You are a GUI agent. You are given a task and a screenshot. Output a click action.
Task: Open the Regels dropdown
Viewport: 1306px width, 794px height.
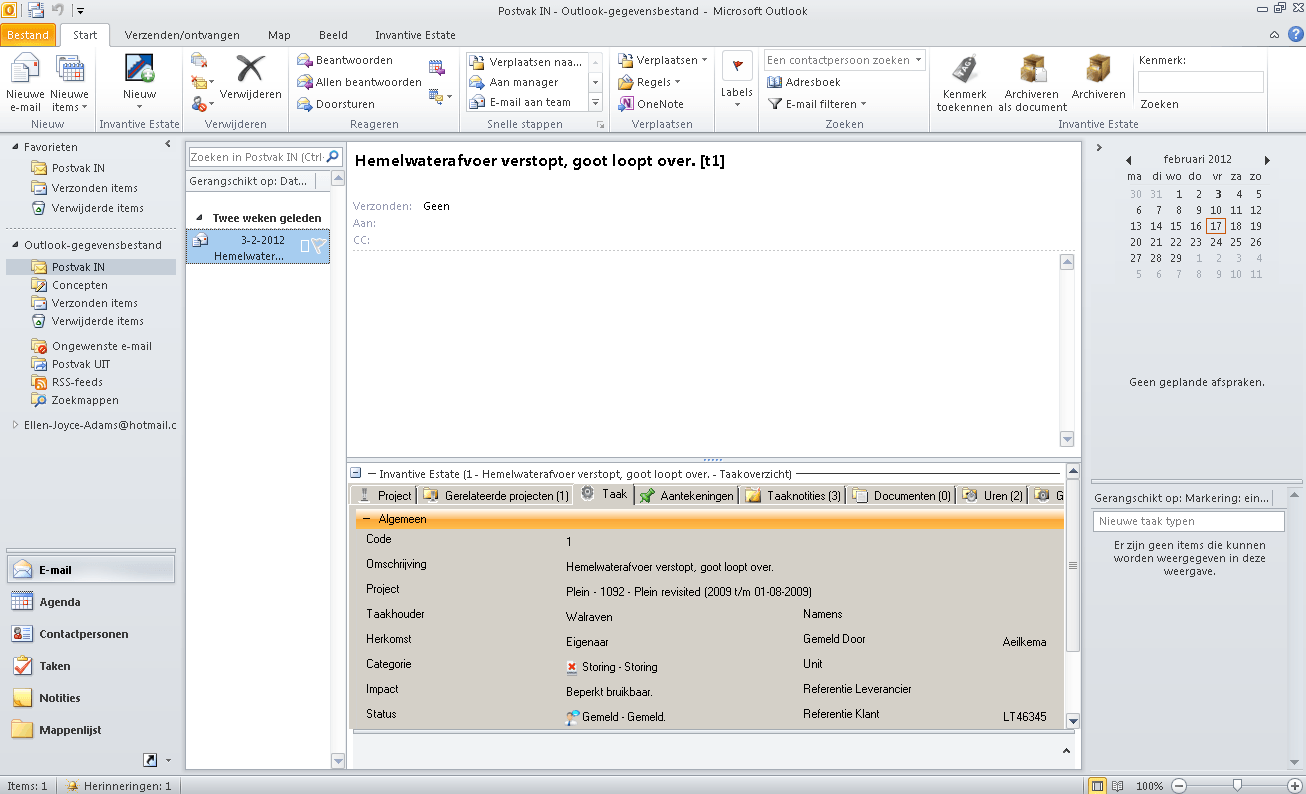(x=649, y=82)
